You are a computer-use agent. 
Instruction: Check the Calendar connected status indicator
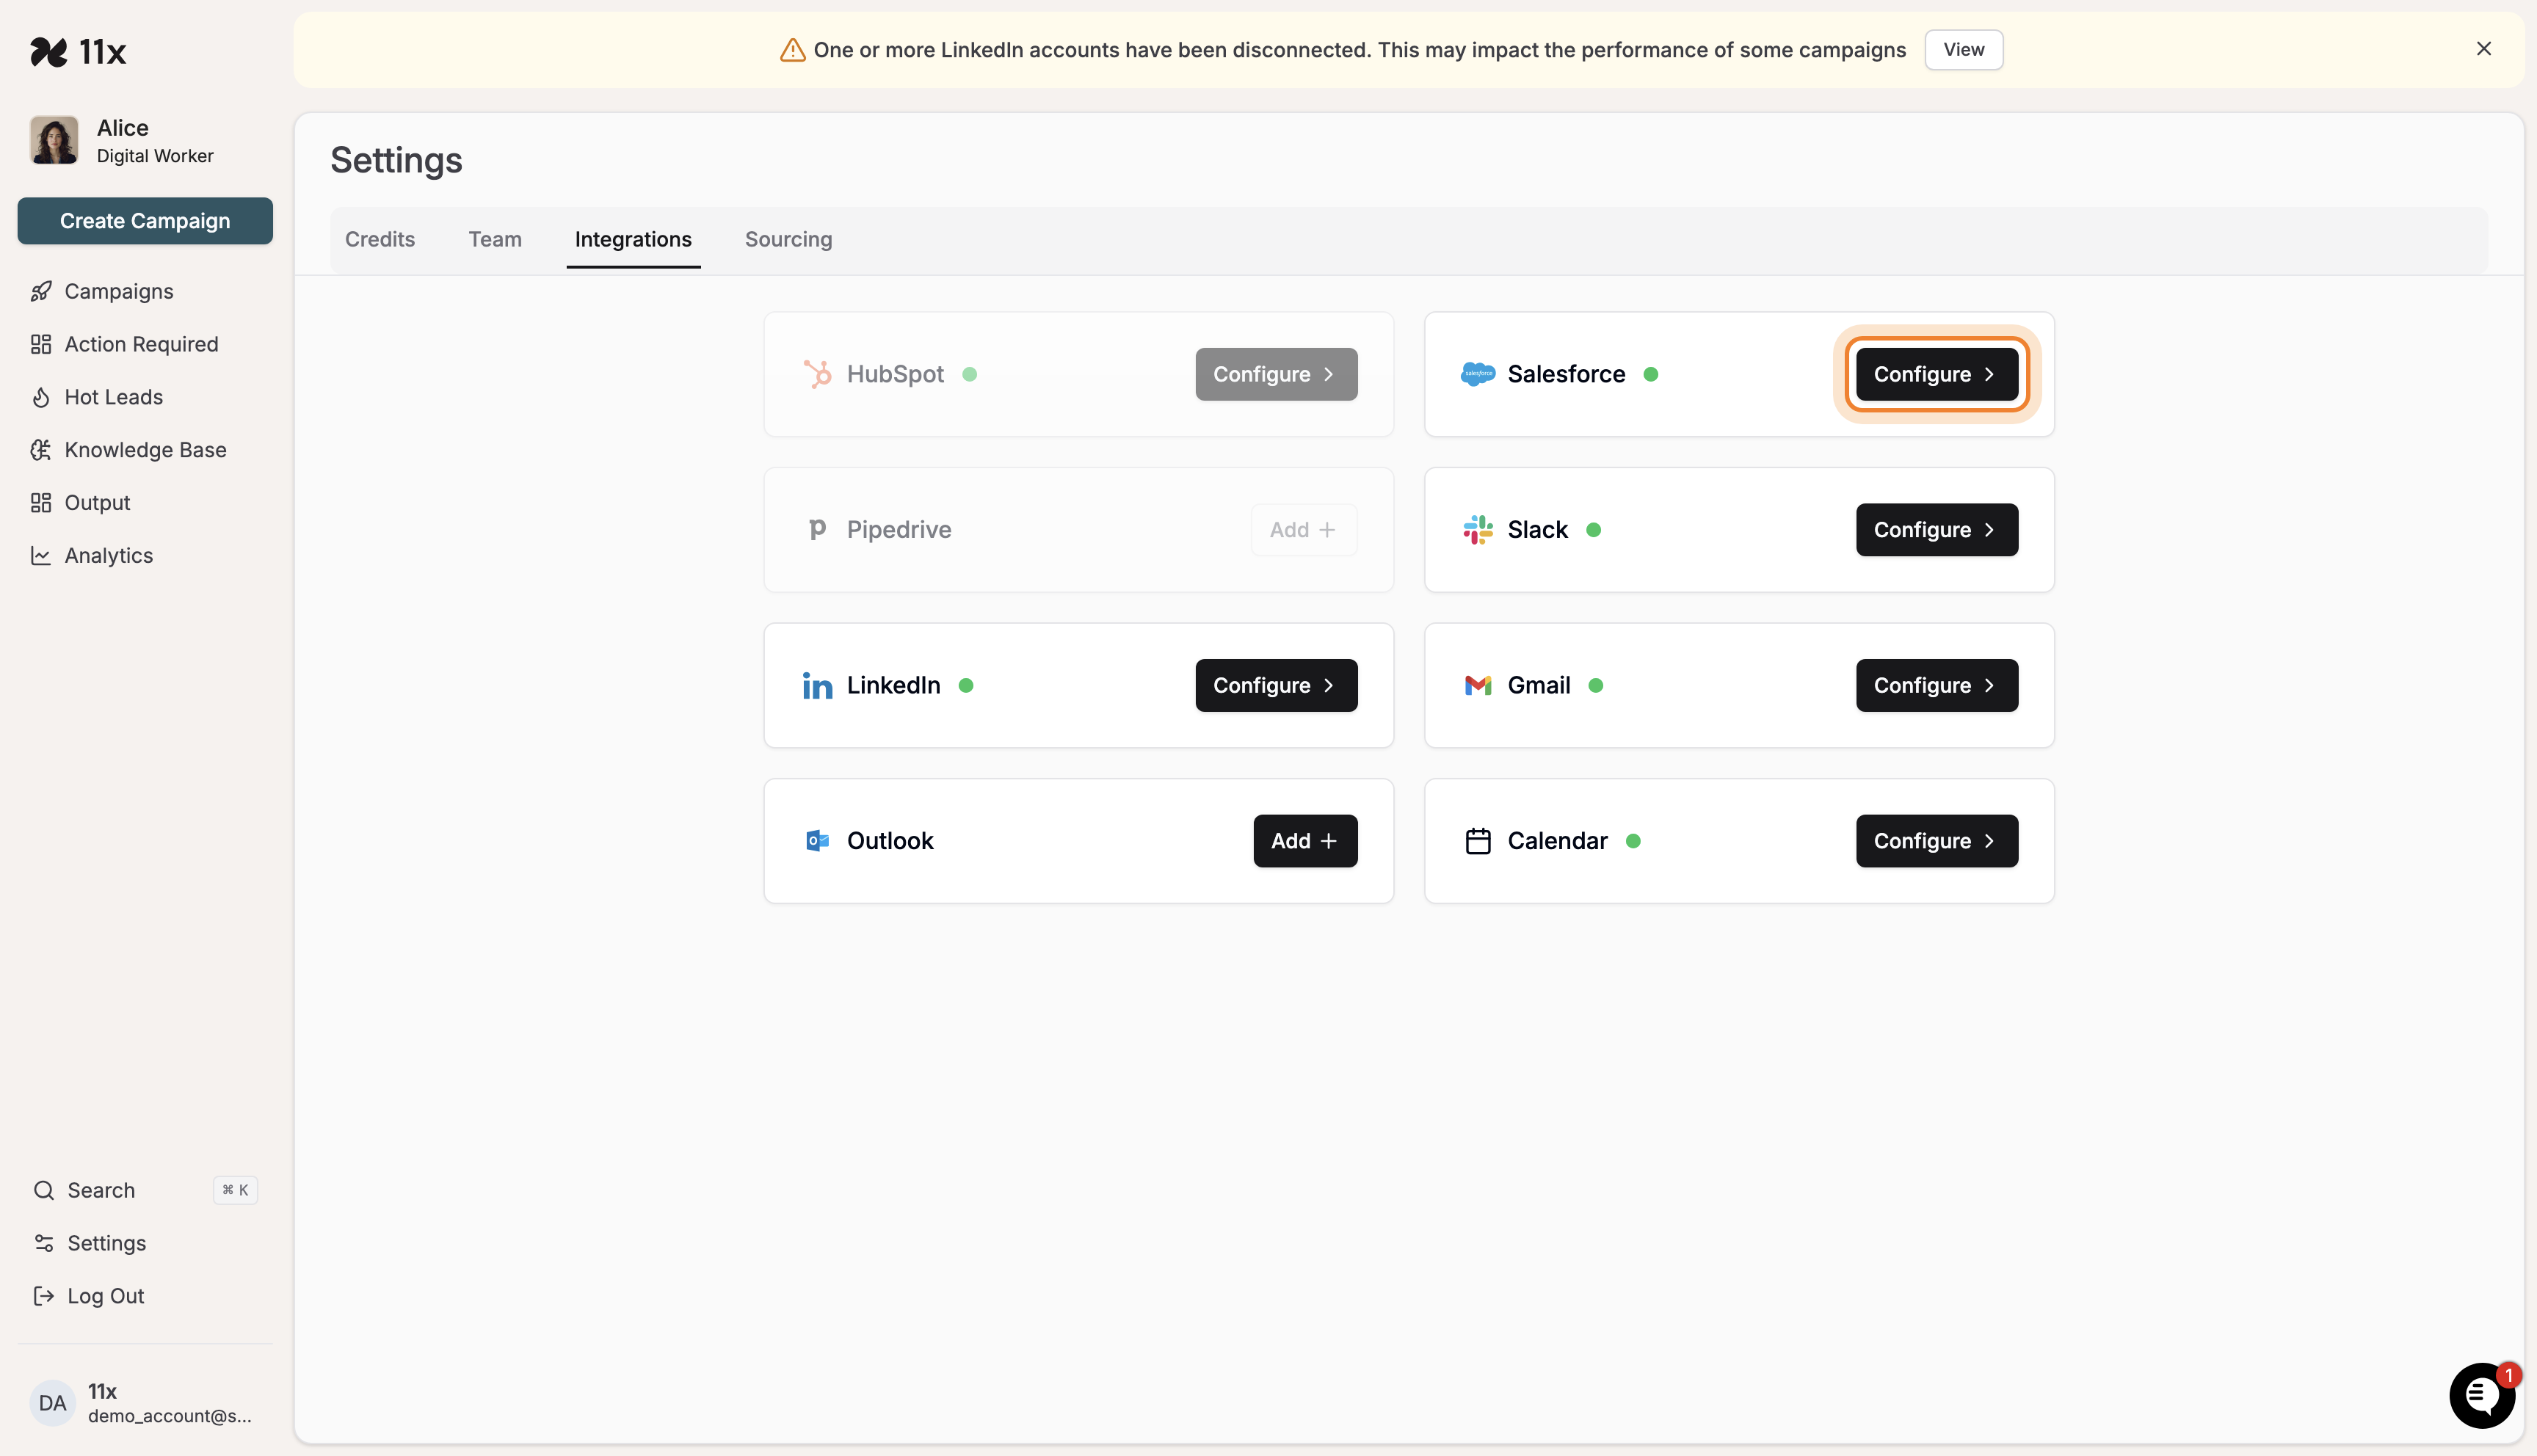coord(1635,840)
